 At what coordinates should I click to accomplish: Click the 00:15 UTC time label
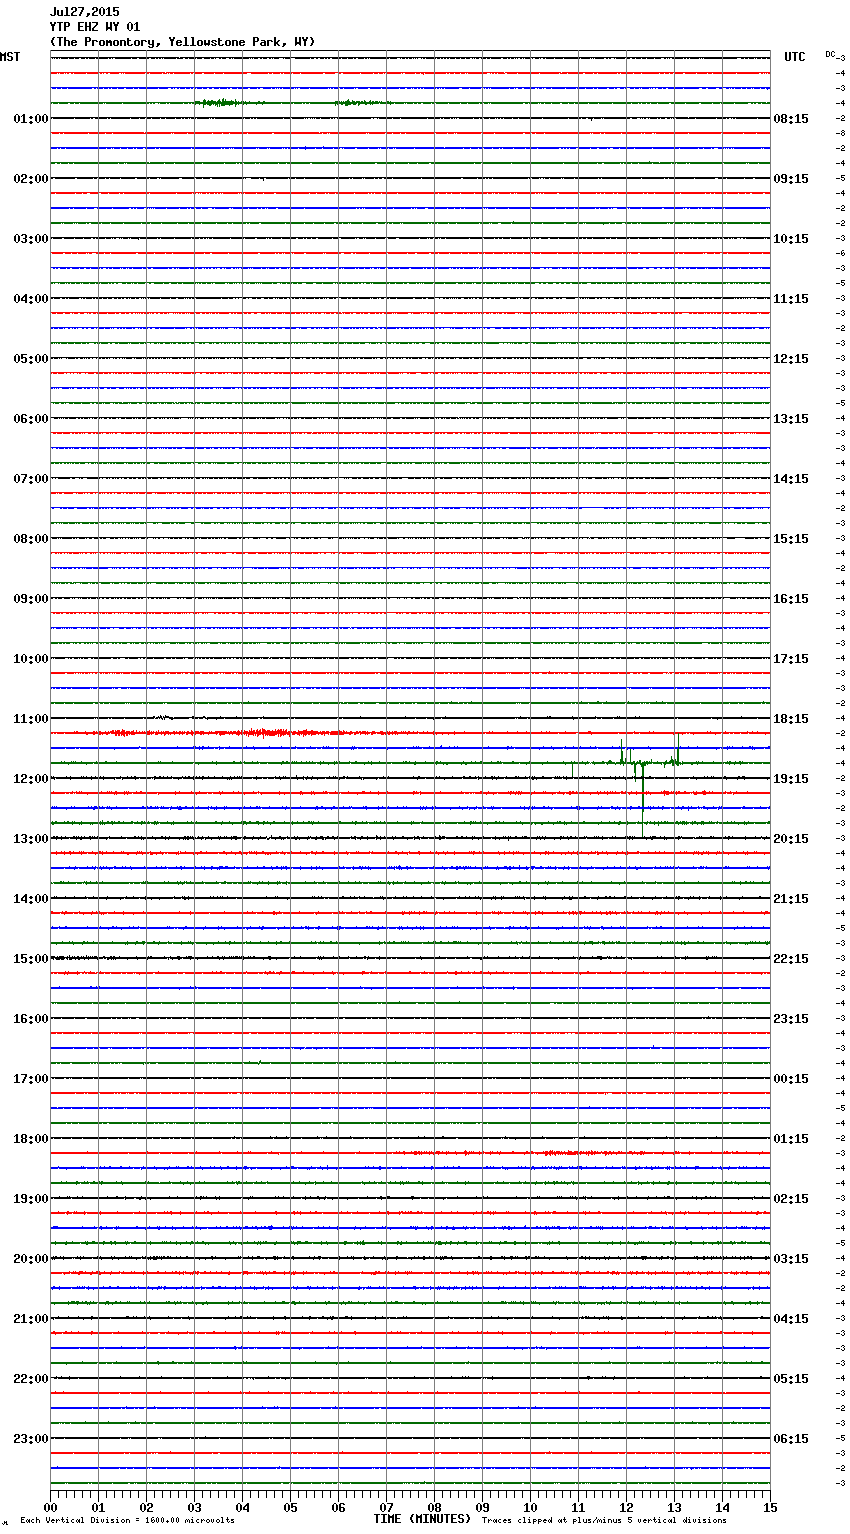(x=791, y=1079)
